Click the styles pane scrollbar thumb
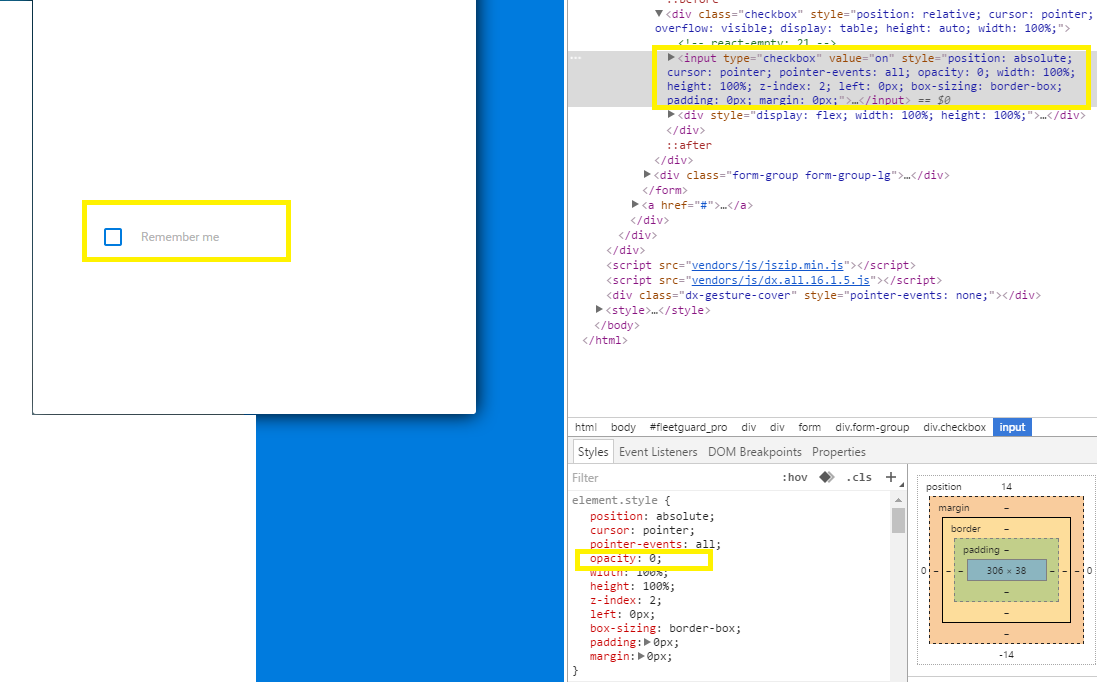 tap(898, 520)
